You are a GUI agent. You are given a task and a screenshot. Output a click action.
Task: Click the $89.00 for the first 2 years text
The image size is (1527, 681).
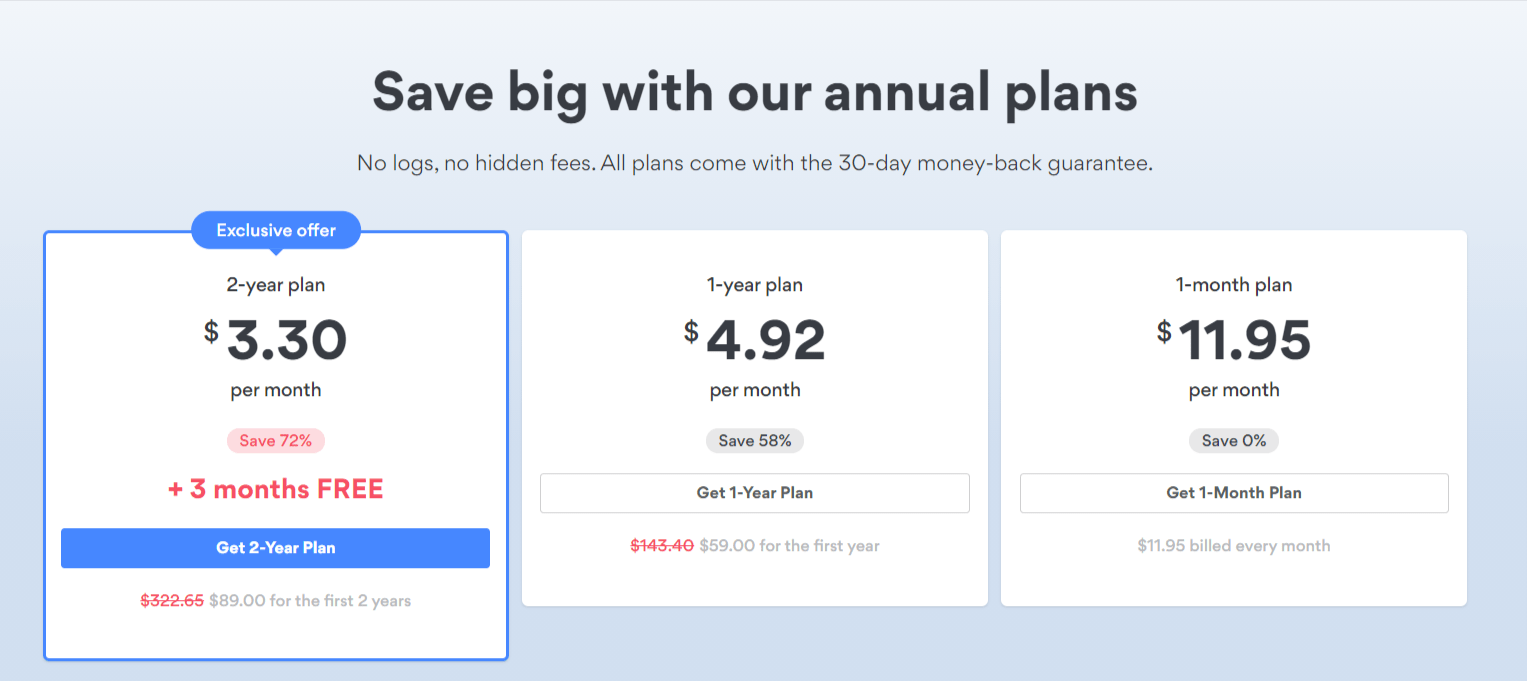pos(310,601)
